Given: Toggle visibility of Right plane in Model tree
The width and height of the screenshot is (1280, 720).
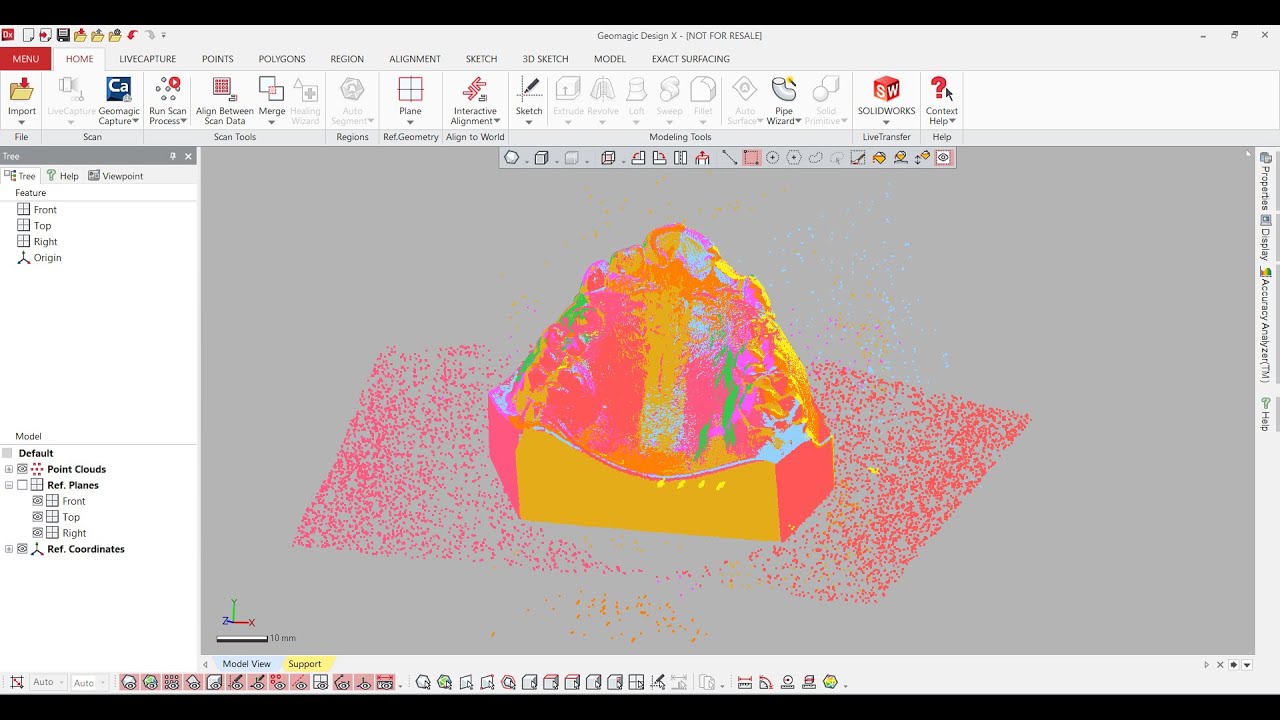Looking at the screenshot, I should coord(38,533).
